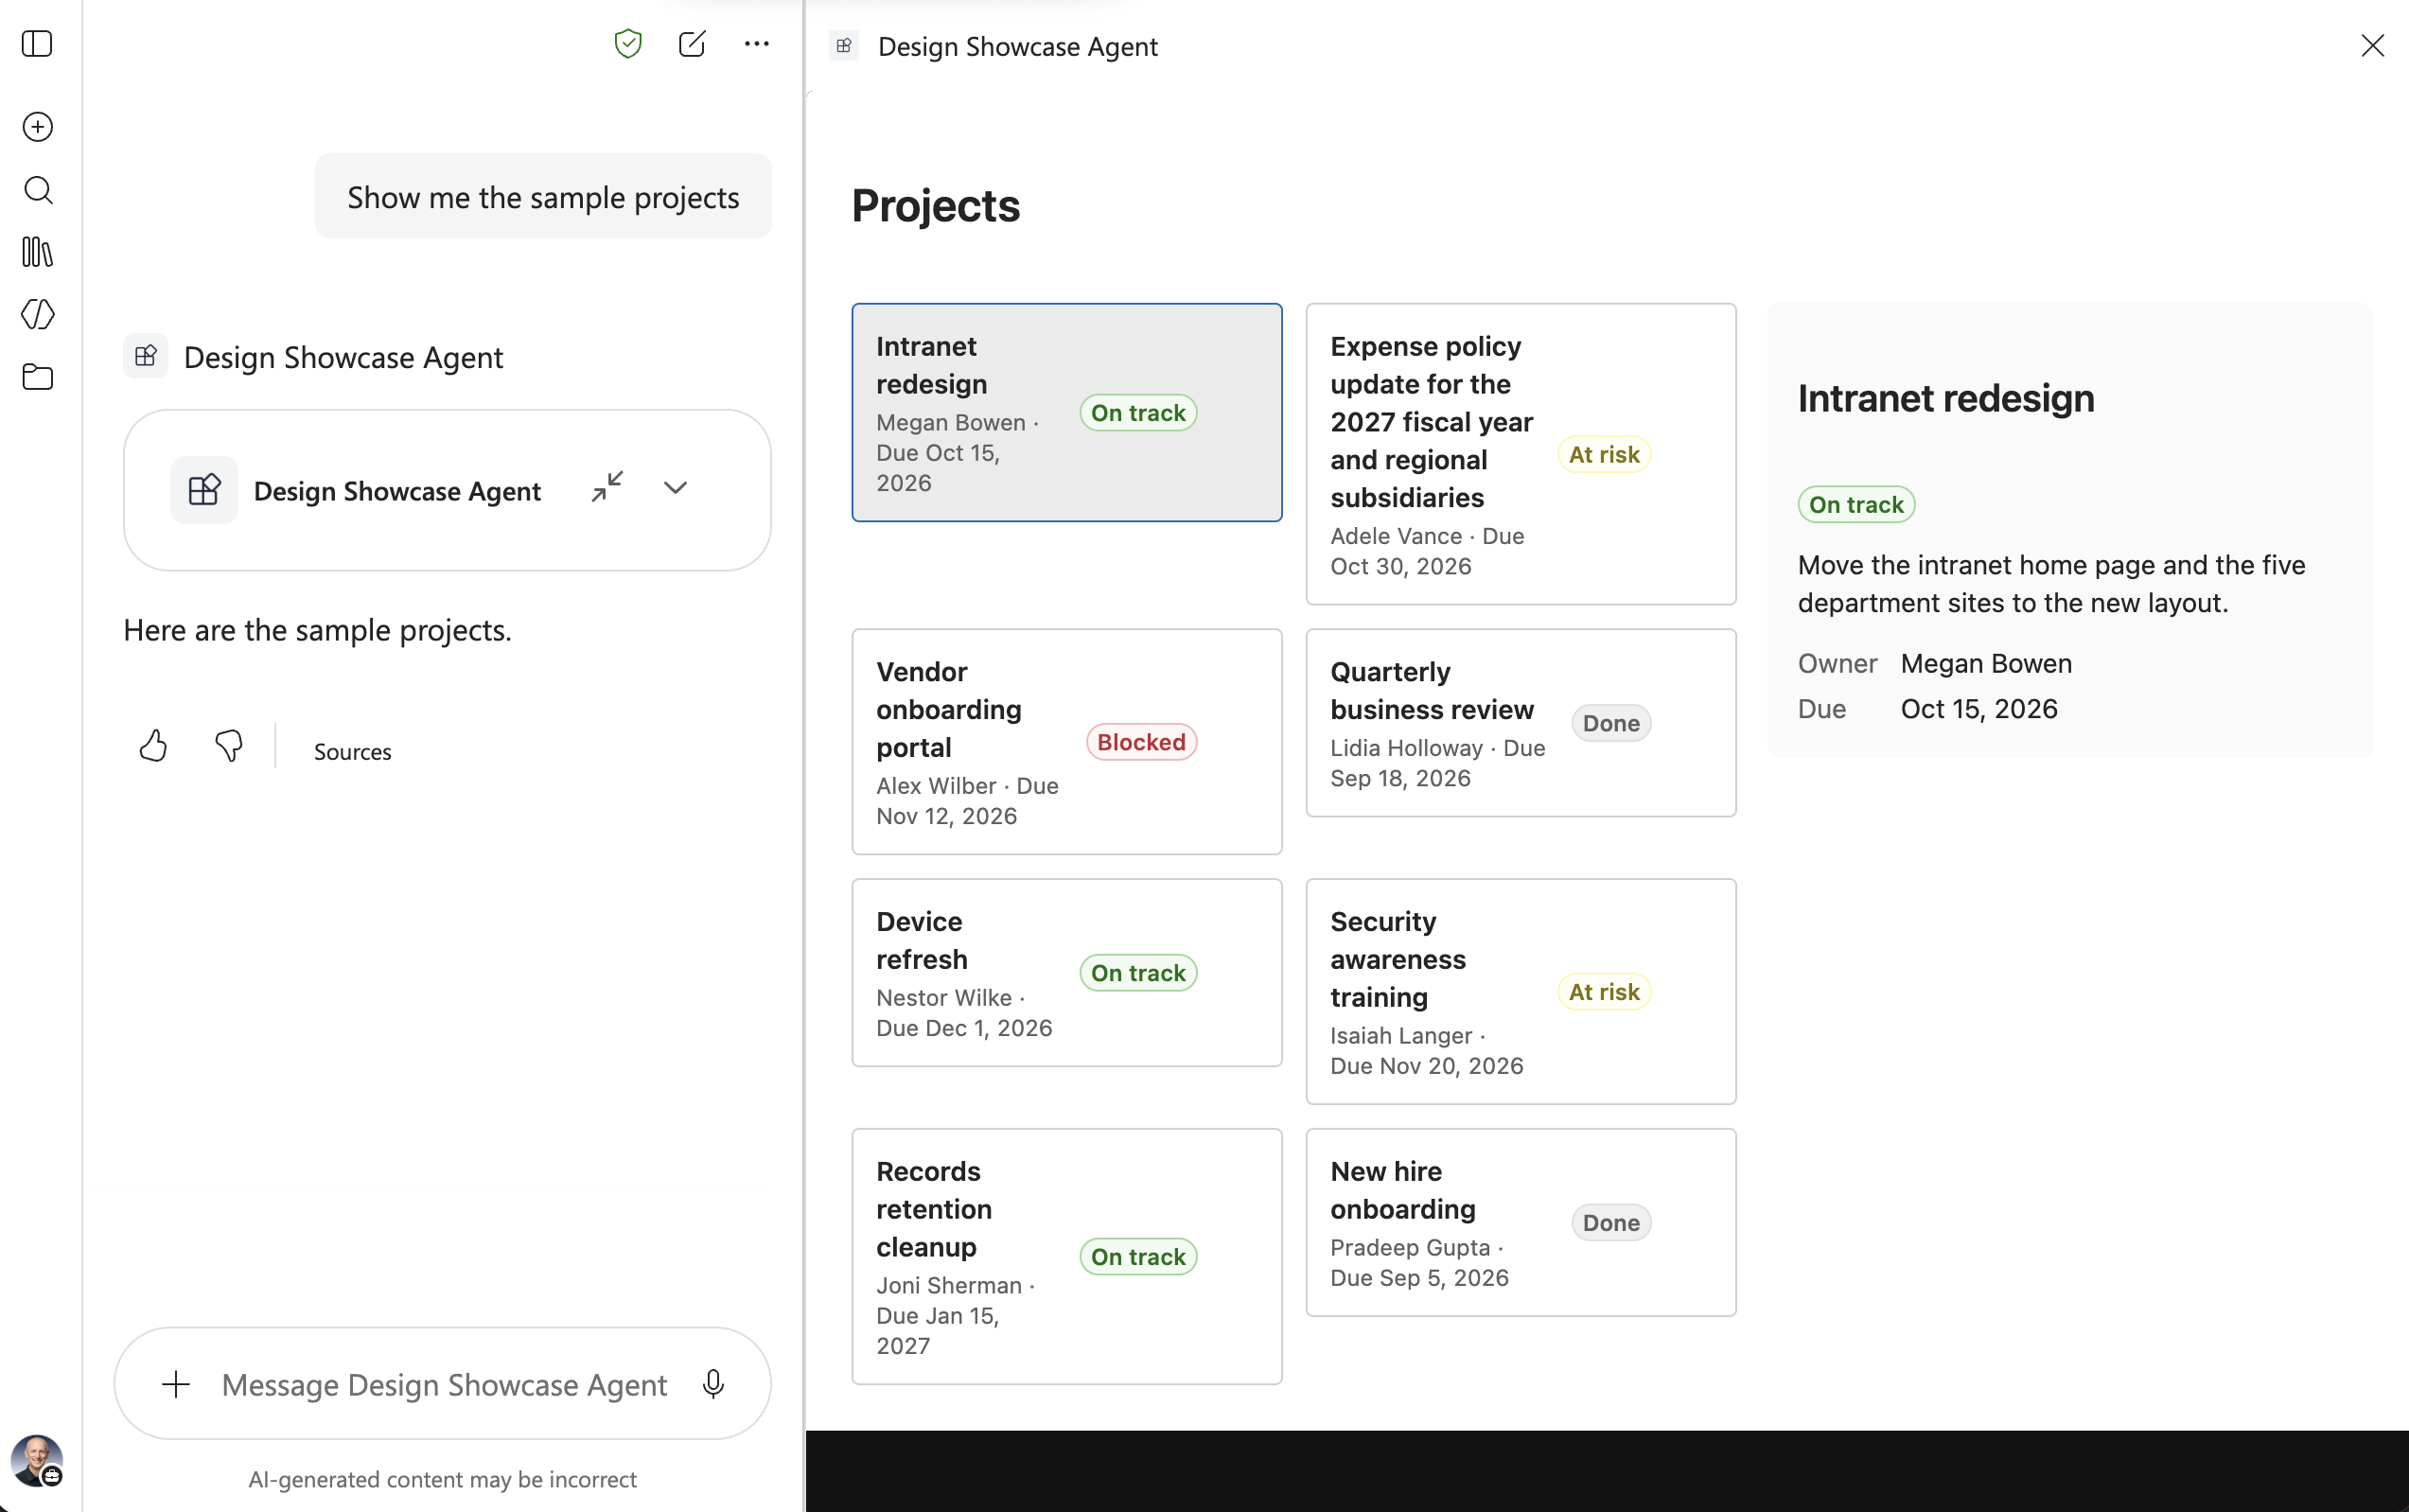Image resolution: width=2409 pixels, height=1512 pixels.
Task: Expand the Design Showcase Agent chevron
Action: coord(676,488)
